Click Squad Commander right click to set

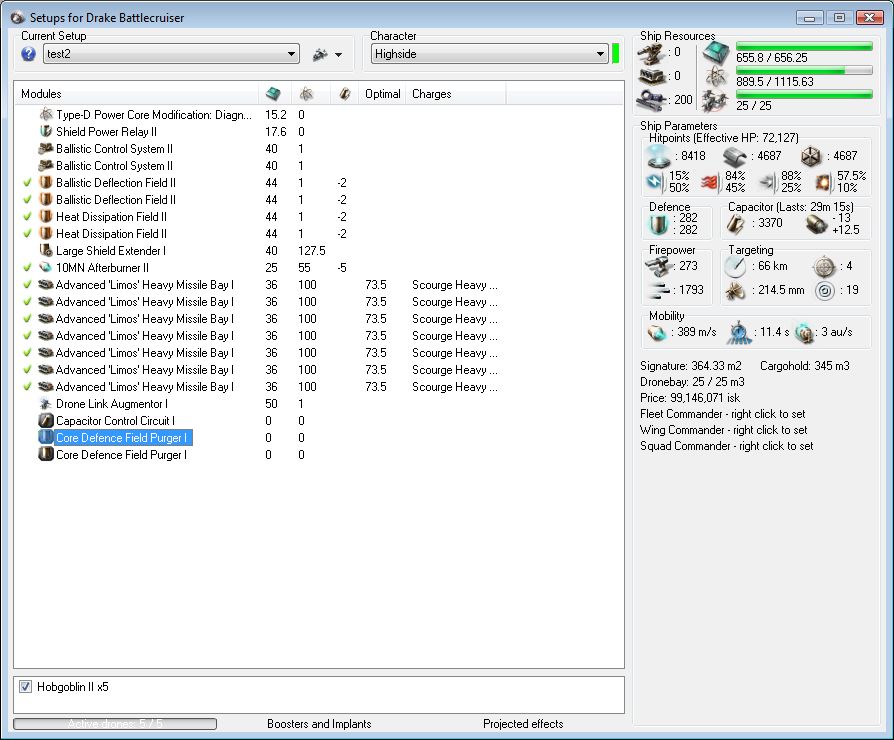point(726,446)
